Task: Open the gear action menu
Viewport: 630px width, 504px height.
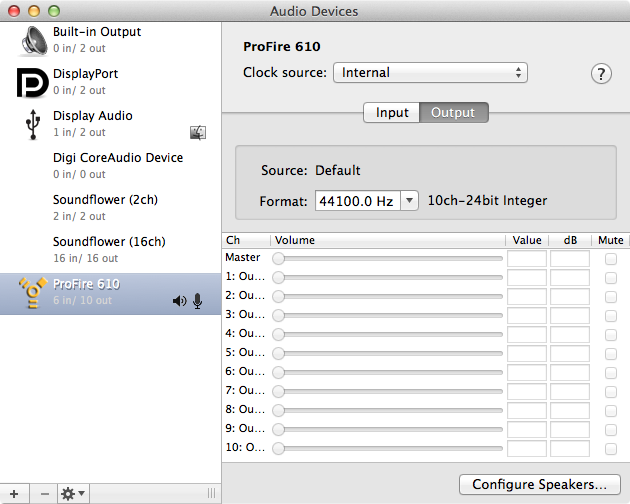Action: (x=73, y=494)
